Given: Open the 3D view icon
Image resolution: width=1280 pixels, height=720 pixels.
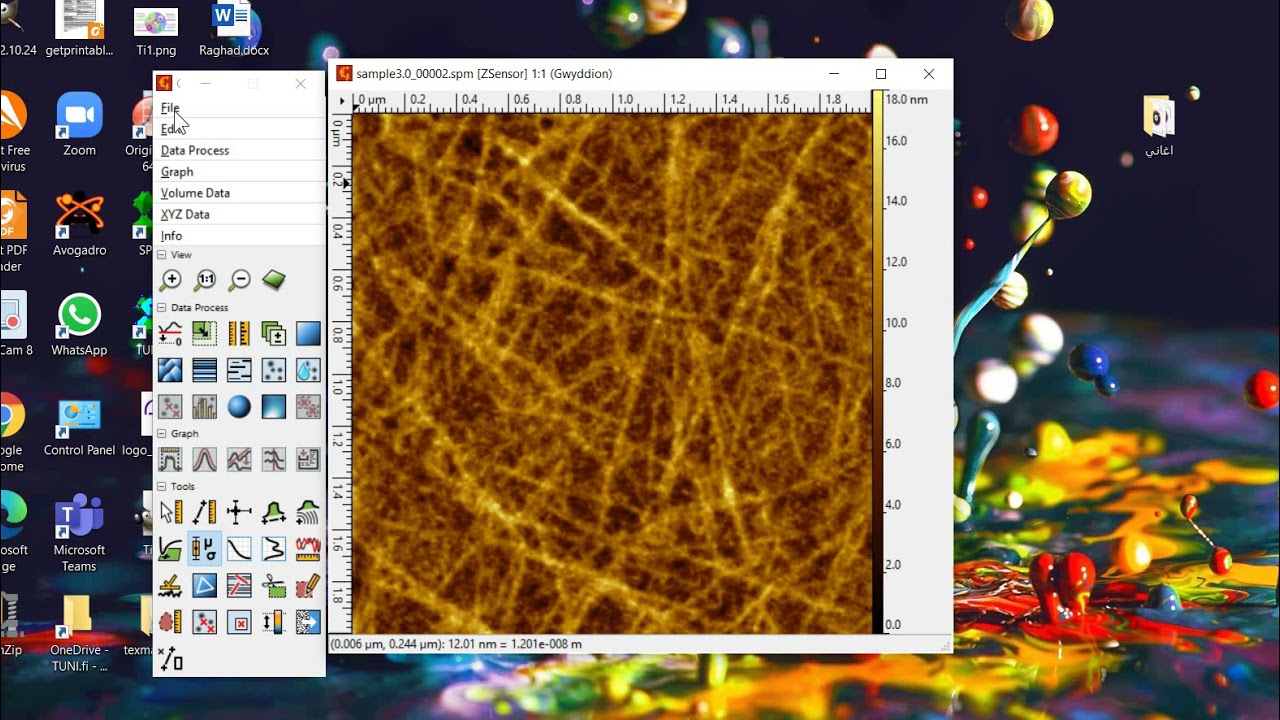Looking at the screenshot, I should click(x=274, y=281).
